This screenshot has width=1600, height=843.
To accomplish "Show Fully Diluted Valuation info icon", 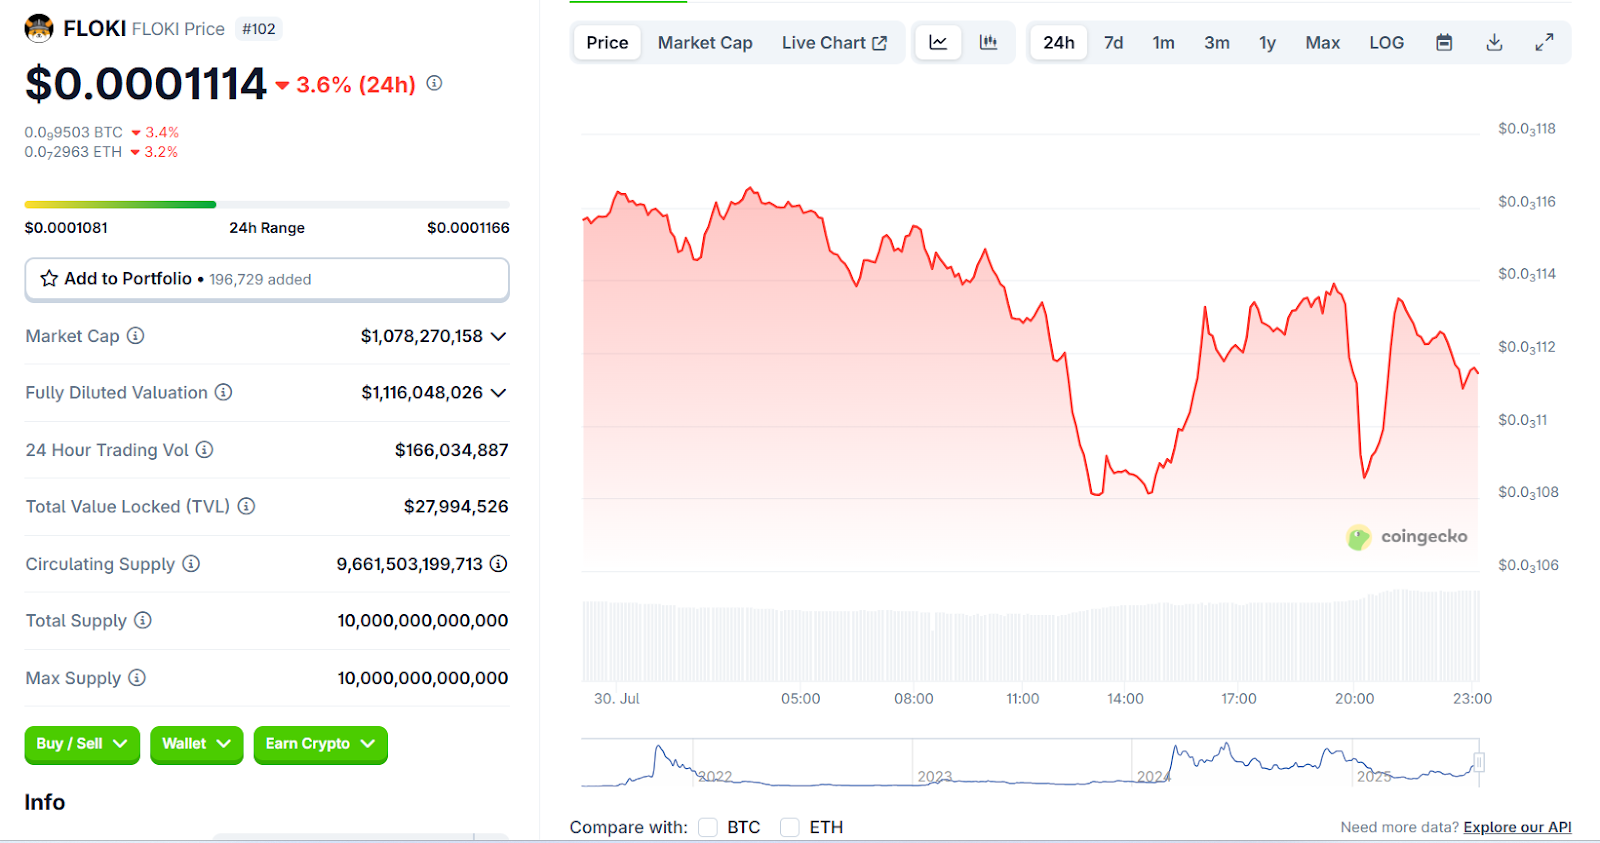I will (x=224, y=392).
